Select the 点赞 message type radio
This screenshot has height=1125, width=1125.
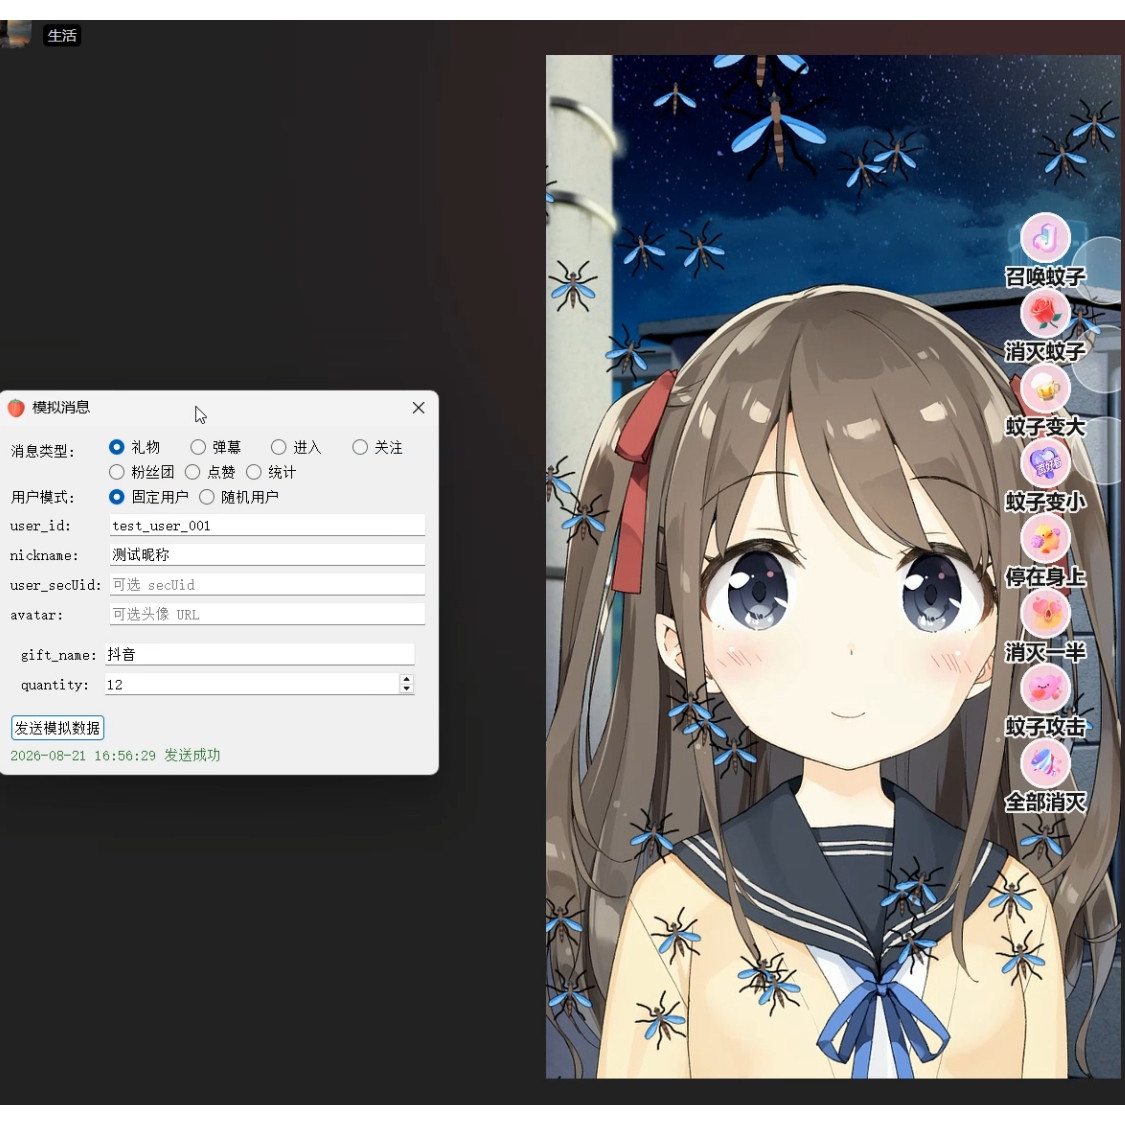[192, 472]
